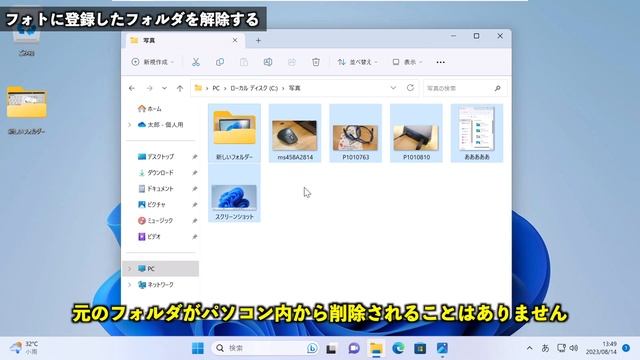
Task: Click pin icon beside ビデオ
Action: (195, 236)
